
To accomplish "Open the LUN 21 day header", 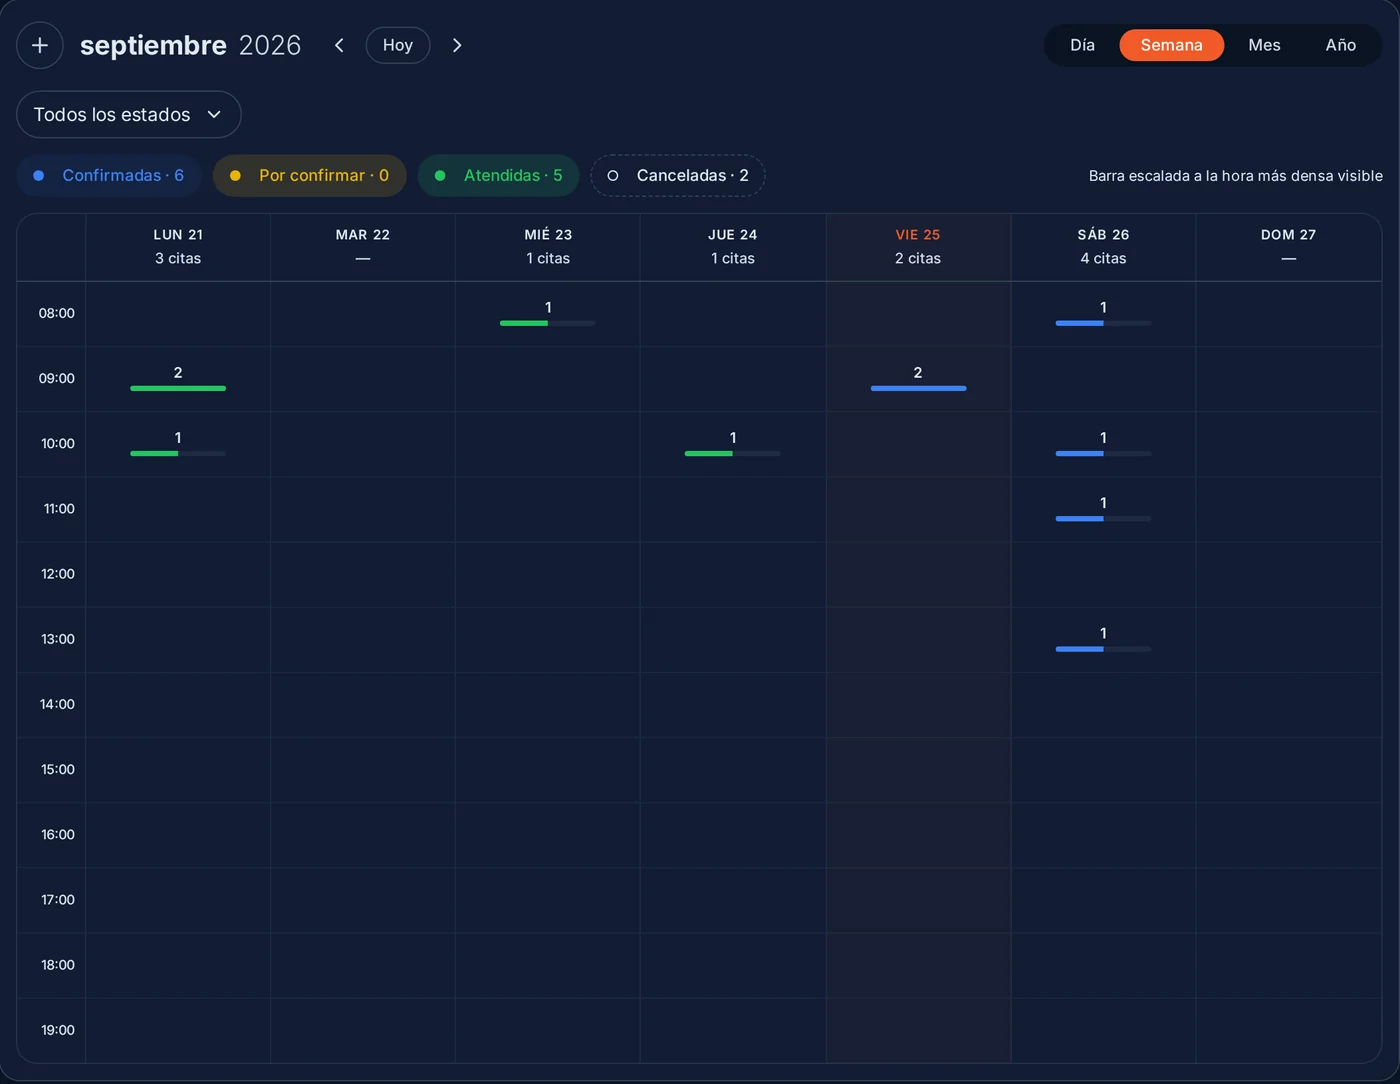I will (178, 247).
